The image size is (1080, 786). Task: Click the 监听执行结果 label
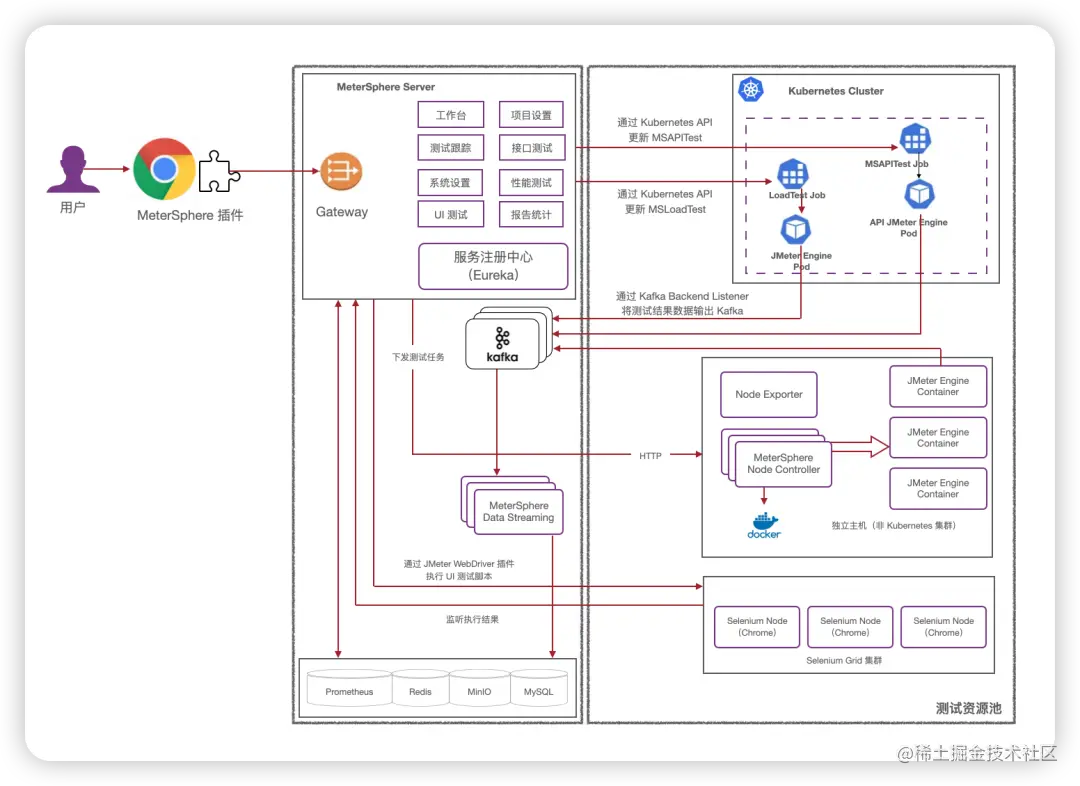472,619
